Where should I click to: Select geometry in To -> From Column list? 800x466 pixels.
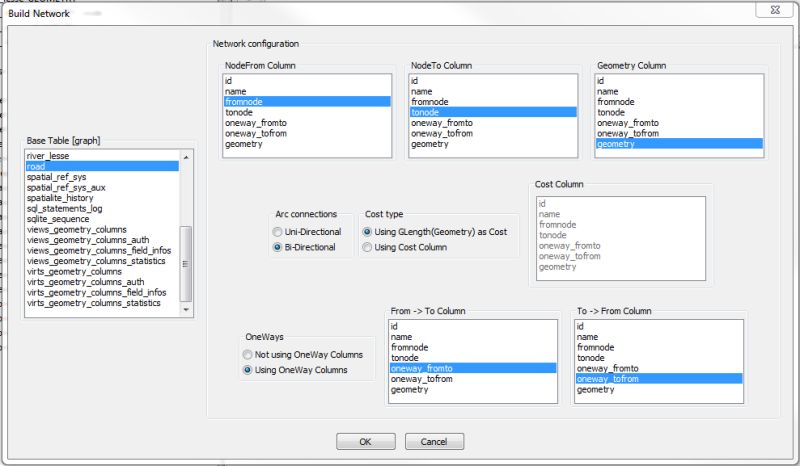659,389
